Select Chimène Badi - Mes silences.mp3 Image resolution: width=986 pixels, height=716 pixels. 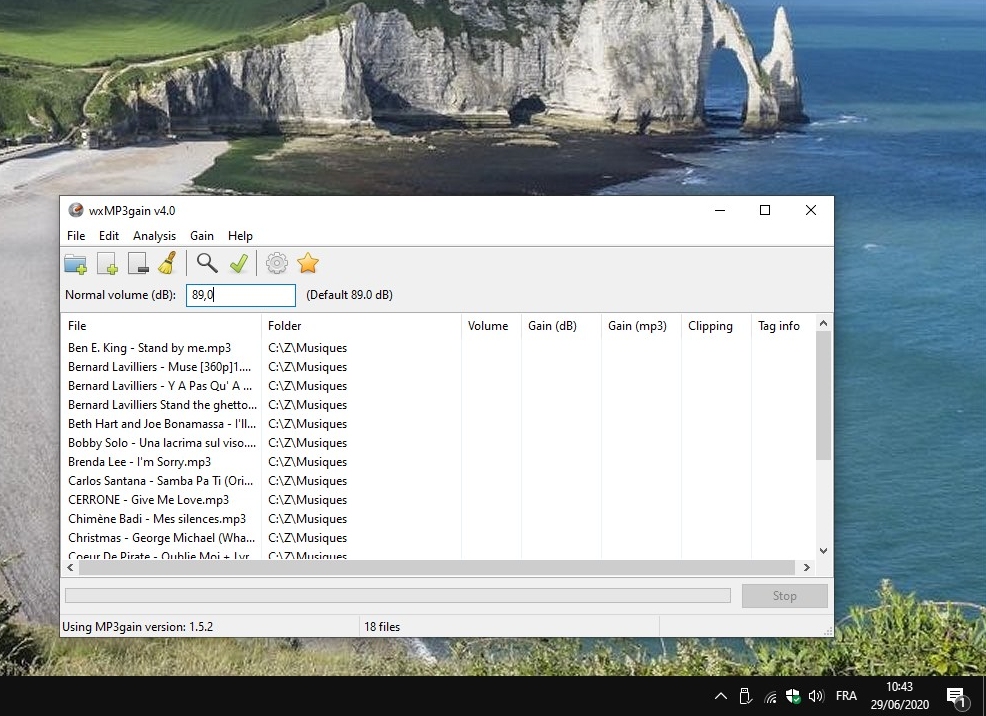click(x=157, y=519)
